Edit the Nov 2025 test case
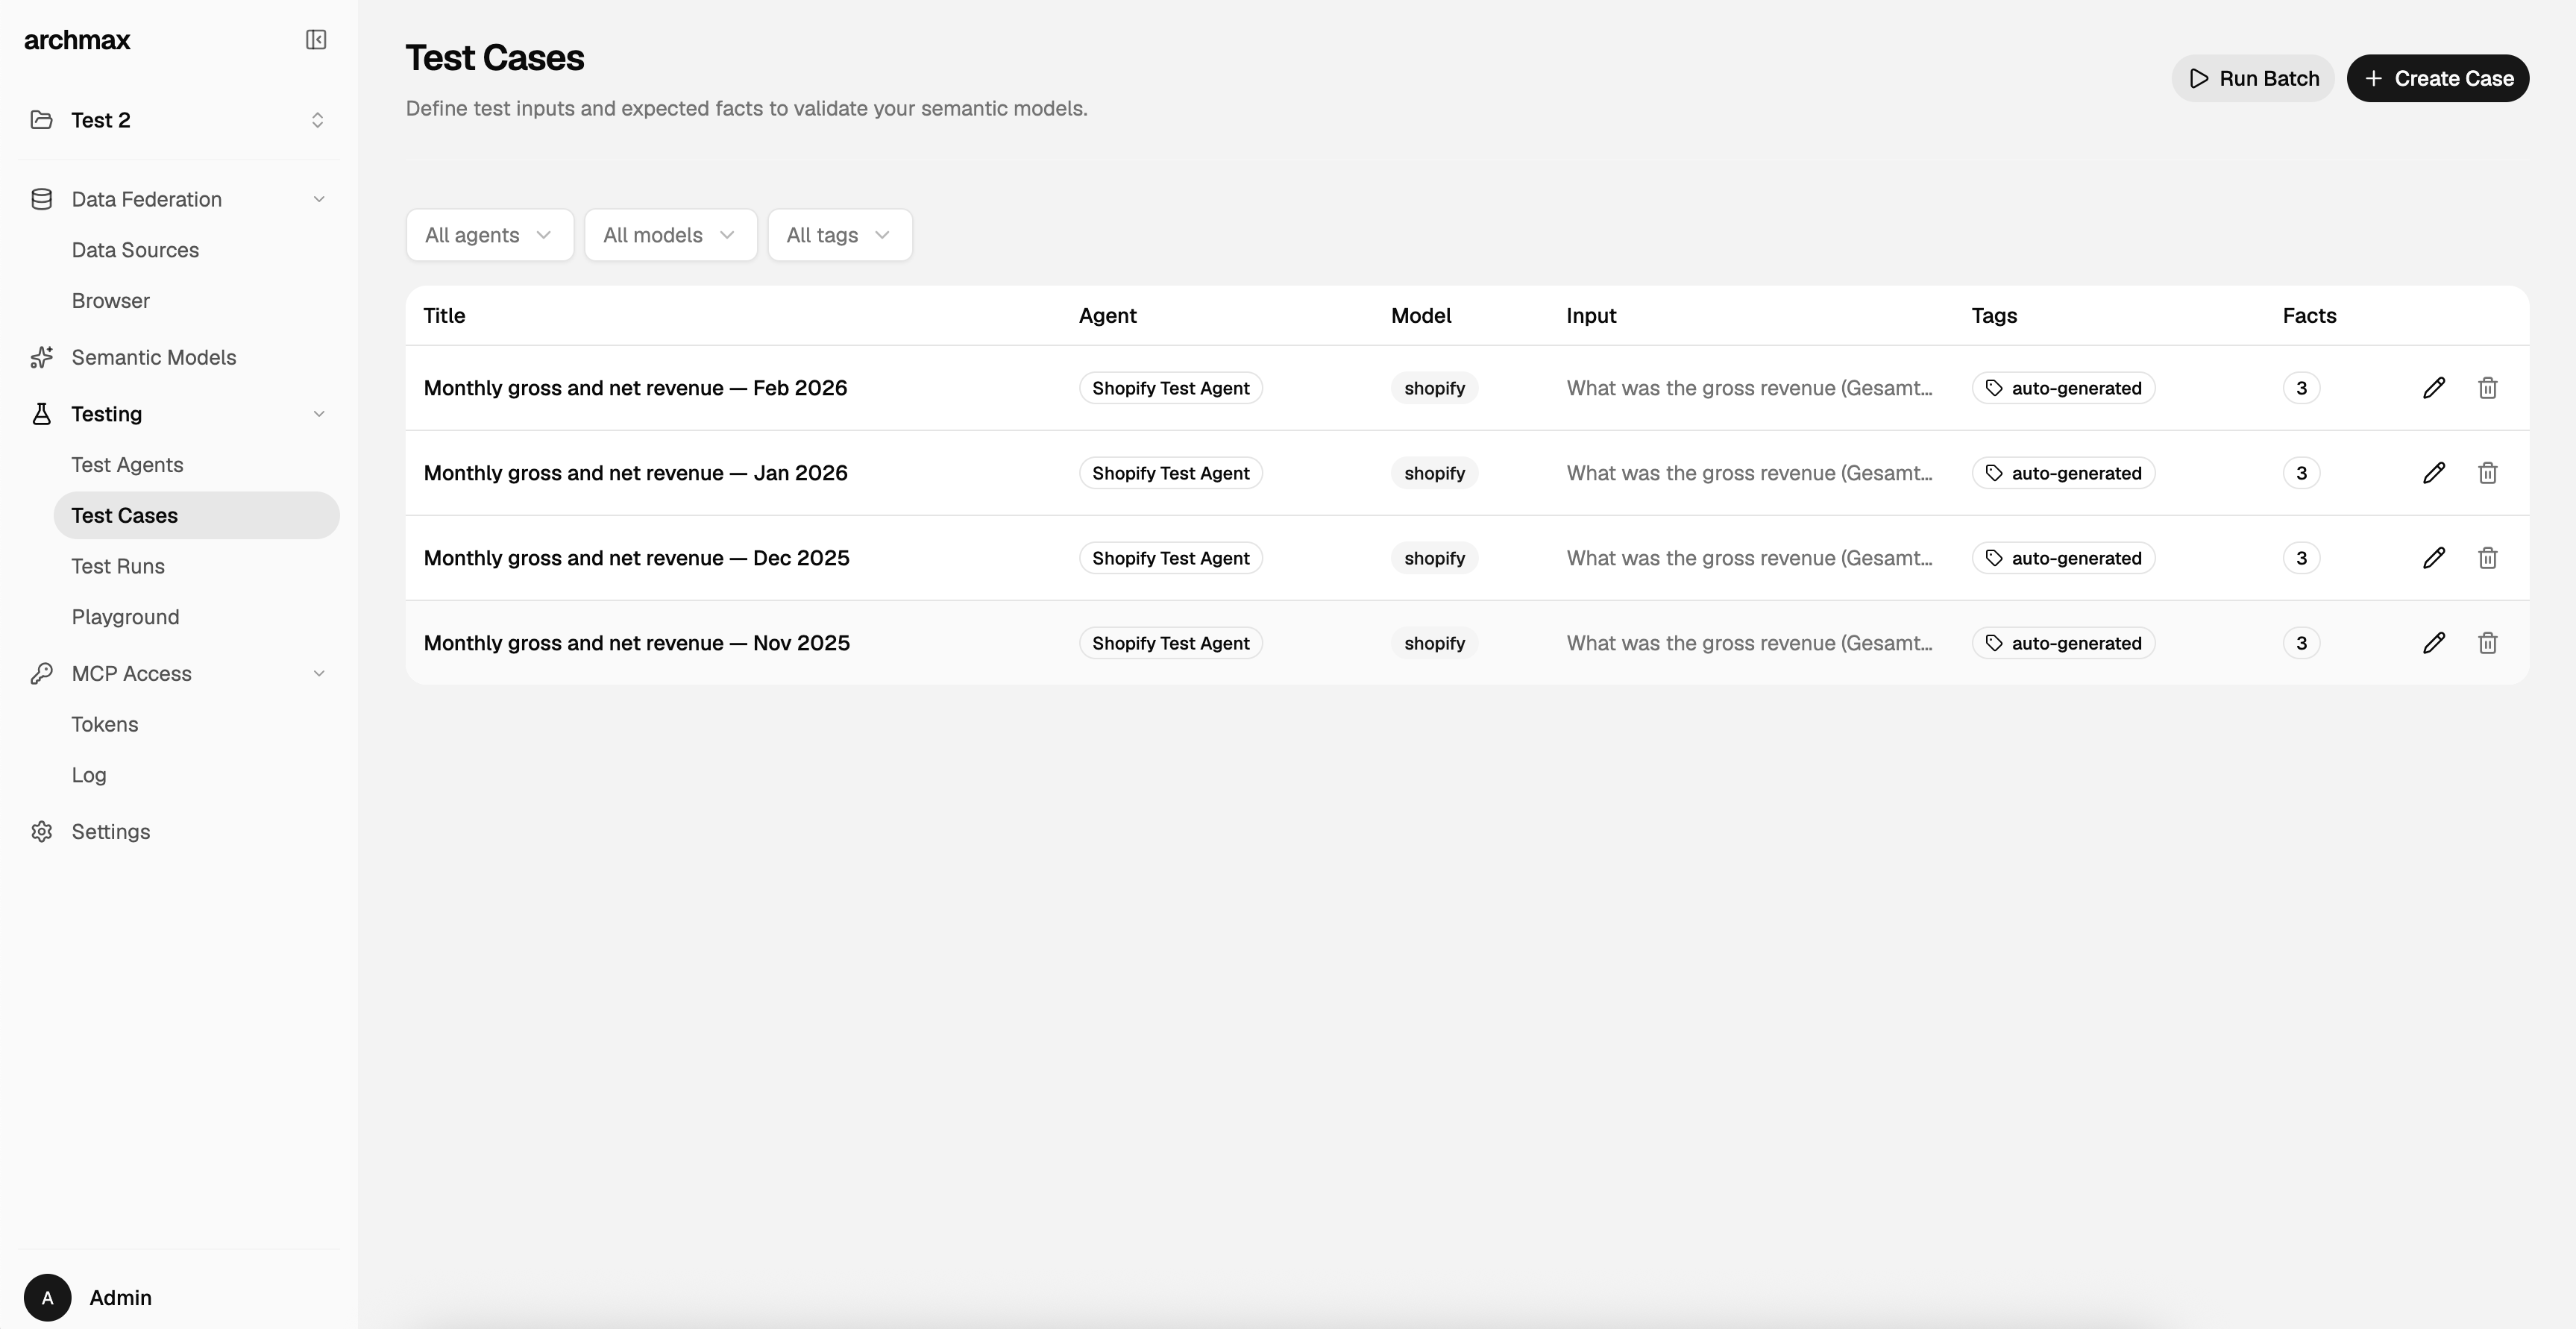The image size is (2576, 1329). pos(2433,643)
